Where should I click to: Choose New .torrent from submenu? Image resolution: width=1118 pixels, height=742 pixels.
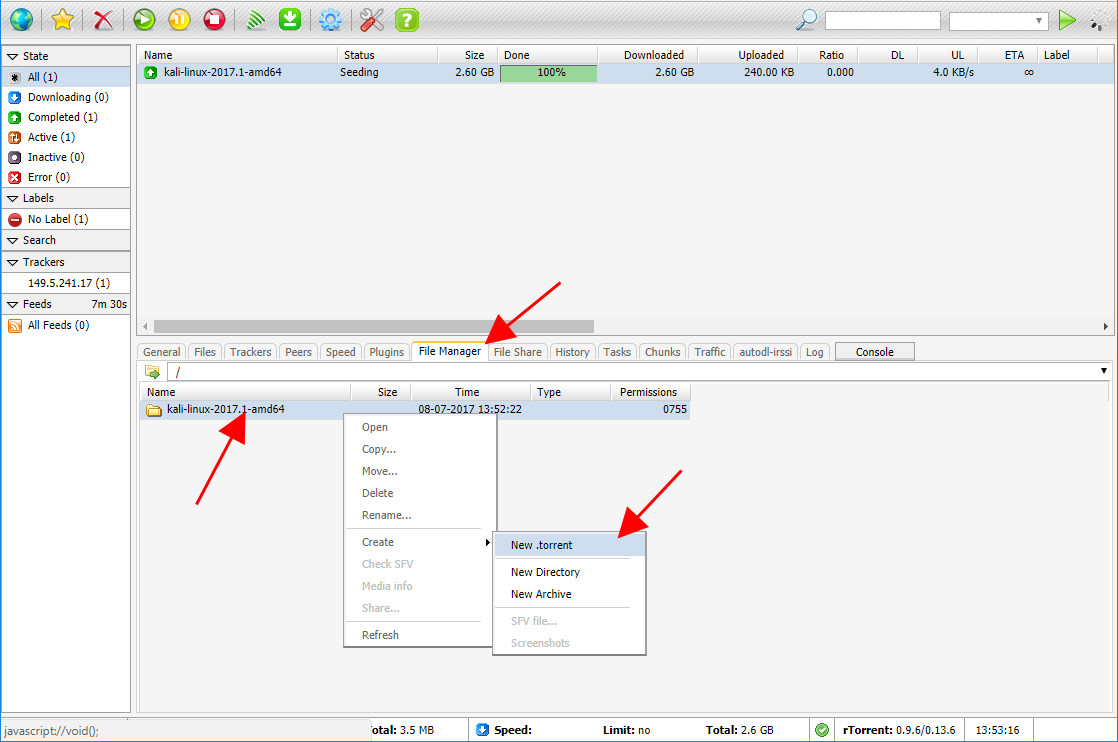tap(570, 545)
